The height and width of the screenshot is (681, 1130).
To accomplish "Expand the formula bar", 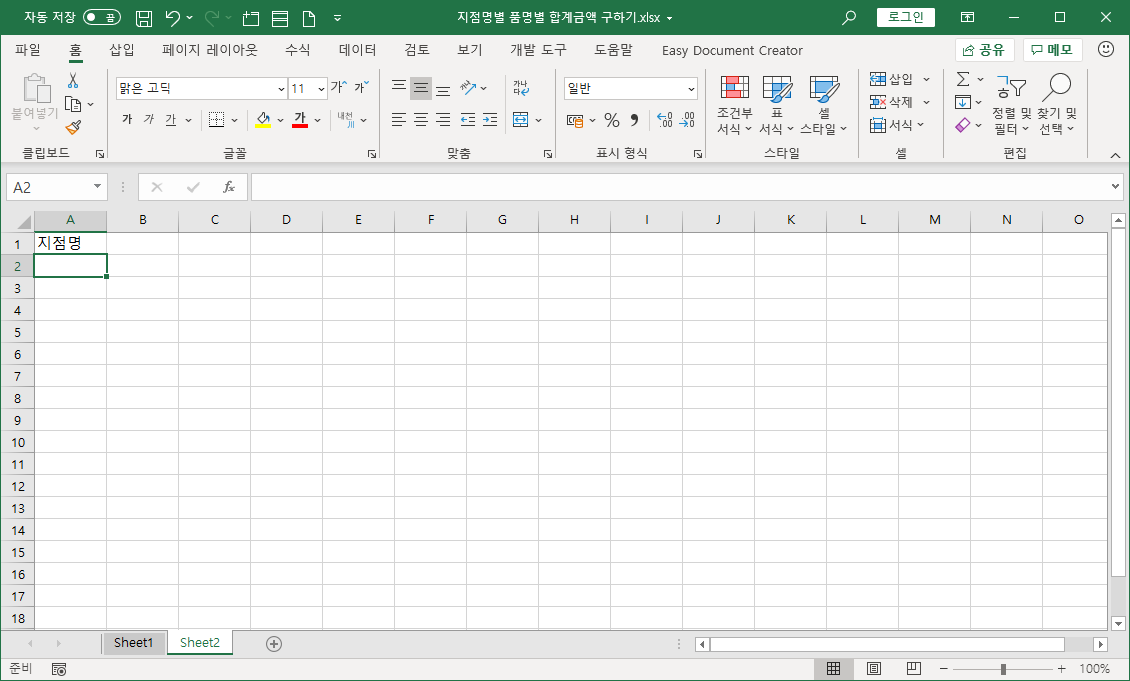I will click(1116, 187).
